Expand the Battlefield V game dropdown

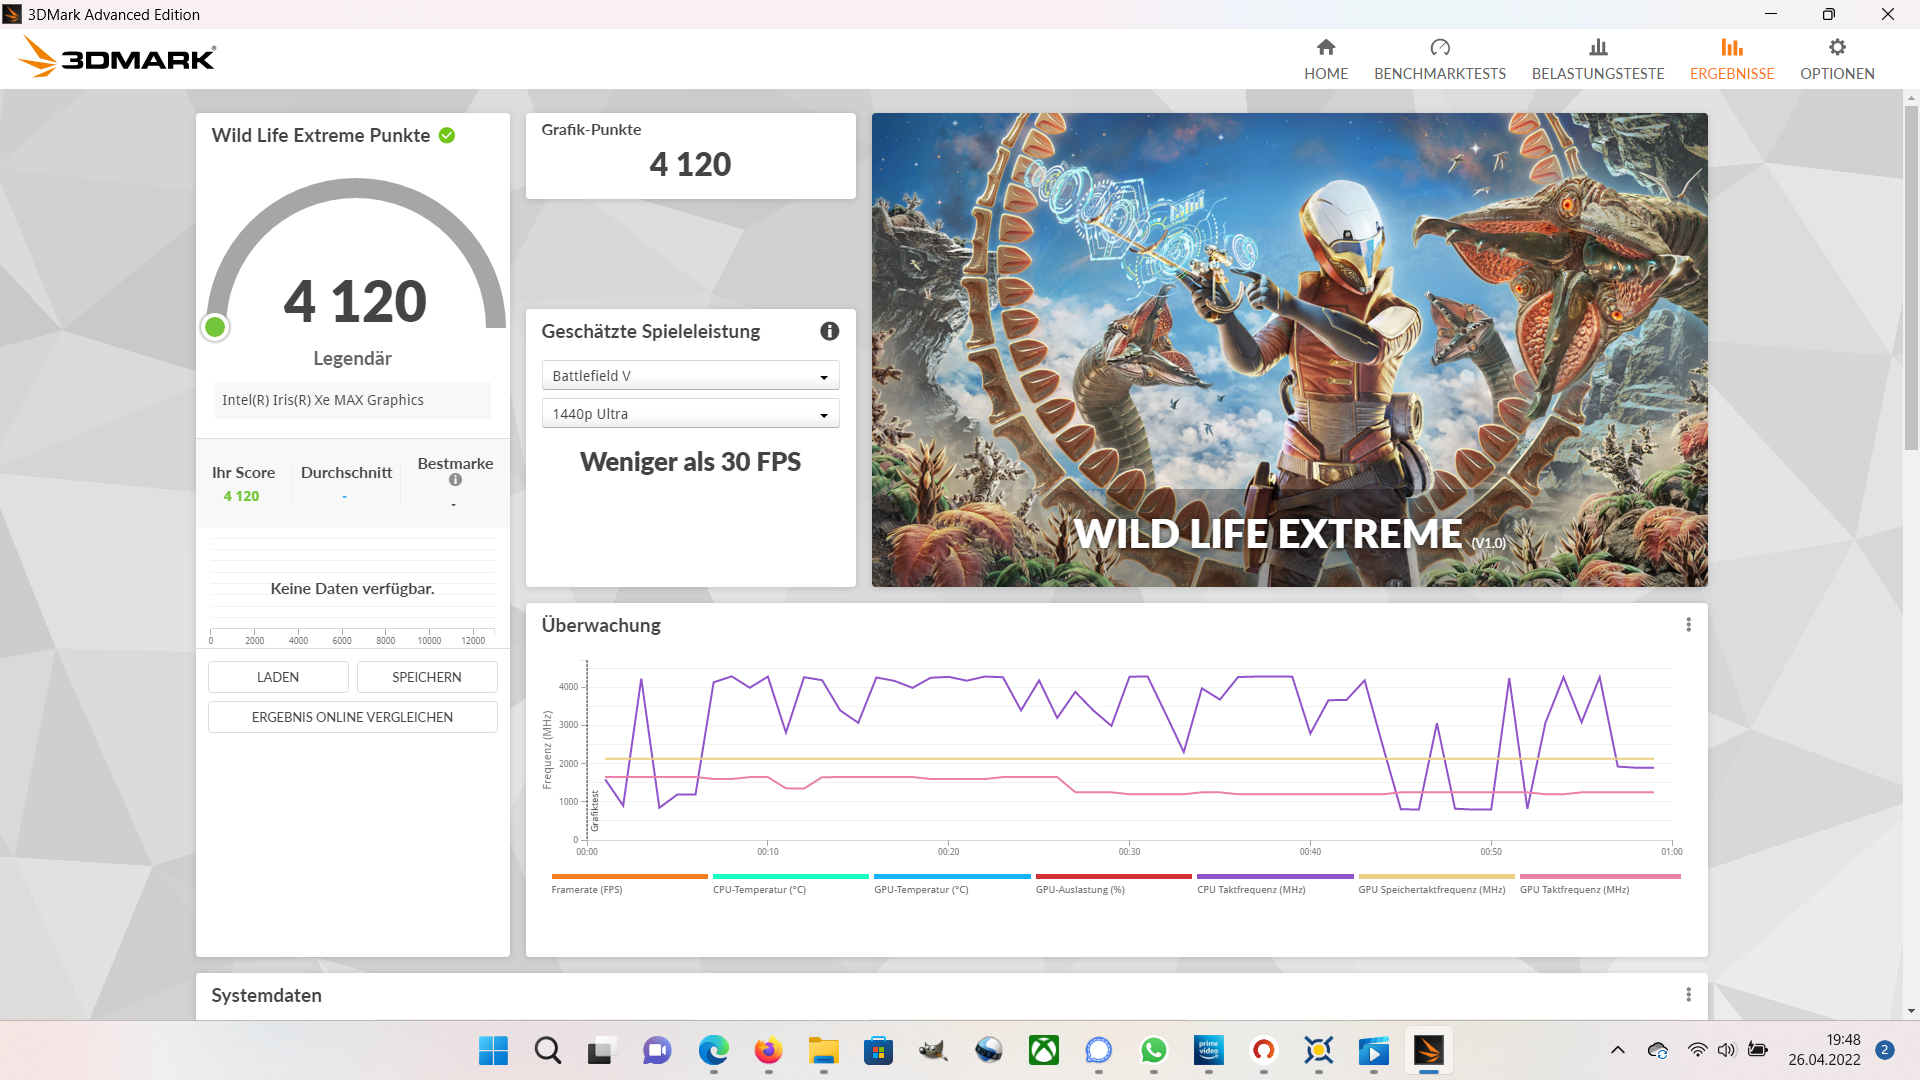(690, 376)
